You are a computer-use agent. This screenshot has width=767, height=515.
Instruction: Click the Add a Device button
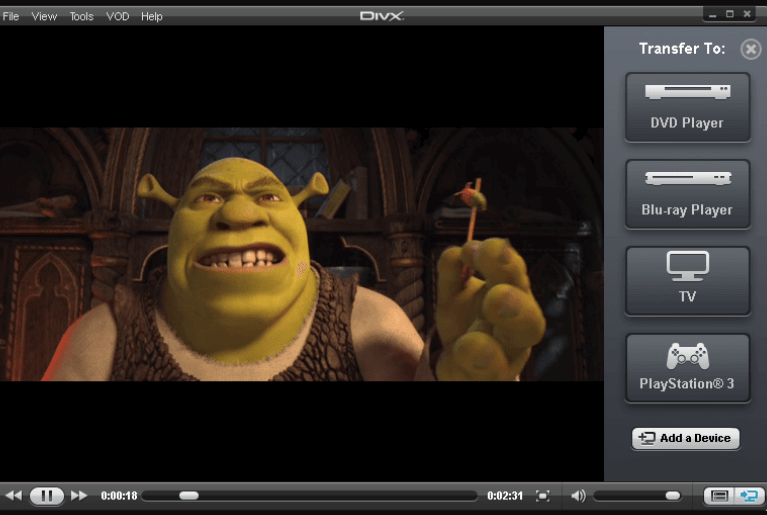(x=685, y=438)
